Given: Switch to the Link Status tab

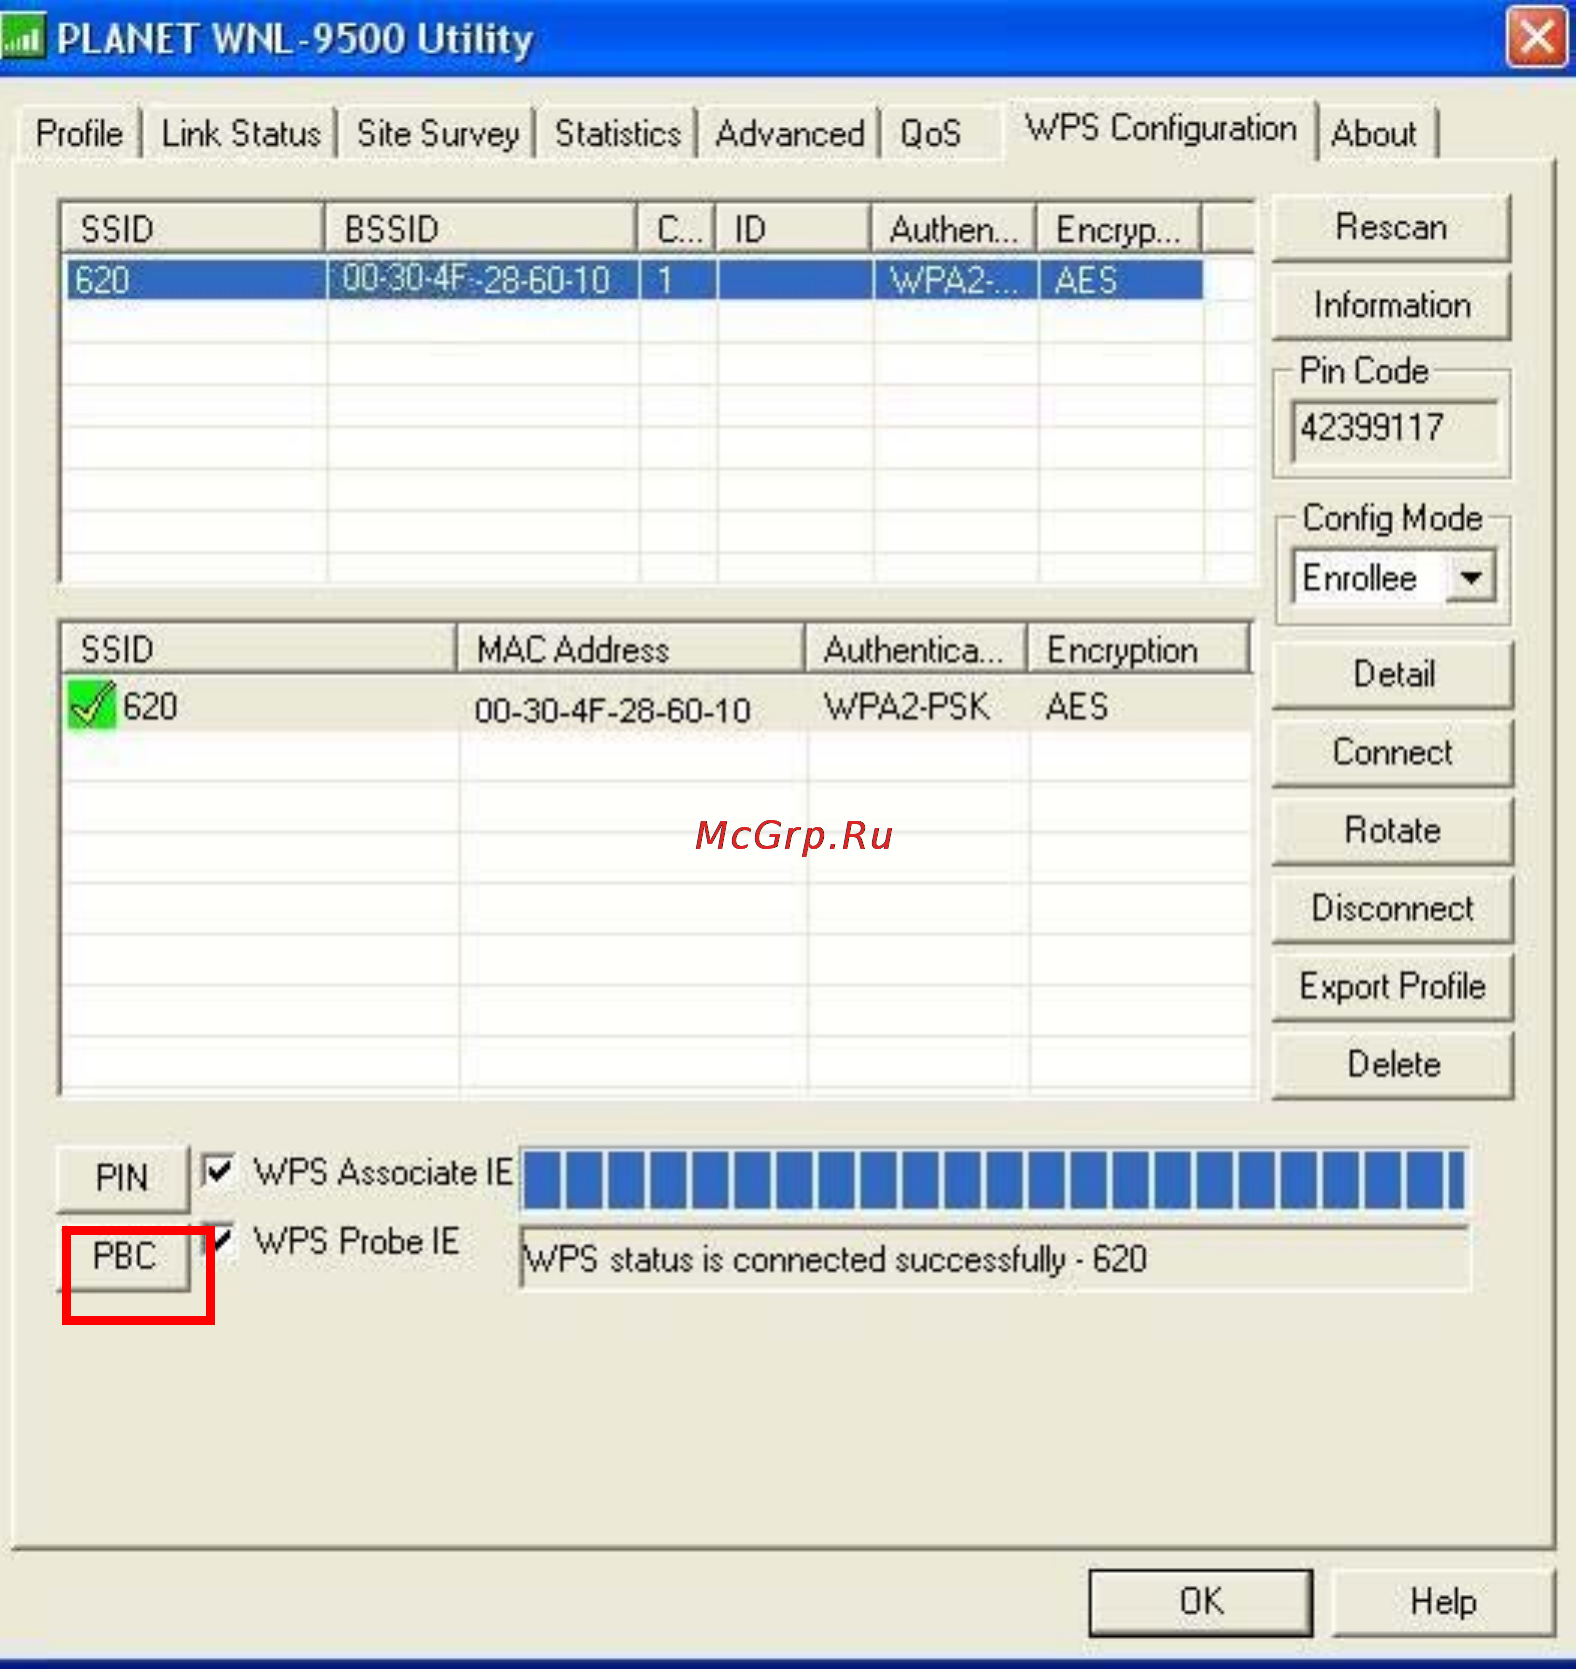Looking at the screenshot, I should pyautogui.click(x=241, y=133).
